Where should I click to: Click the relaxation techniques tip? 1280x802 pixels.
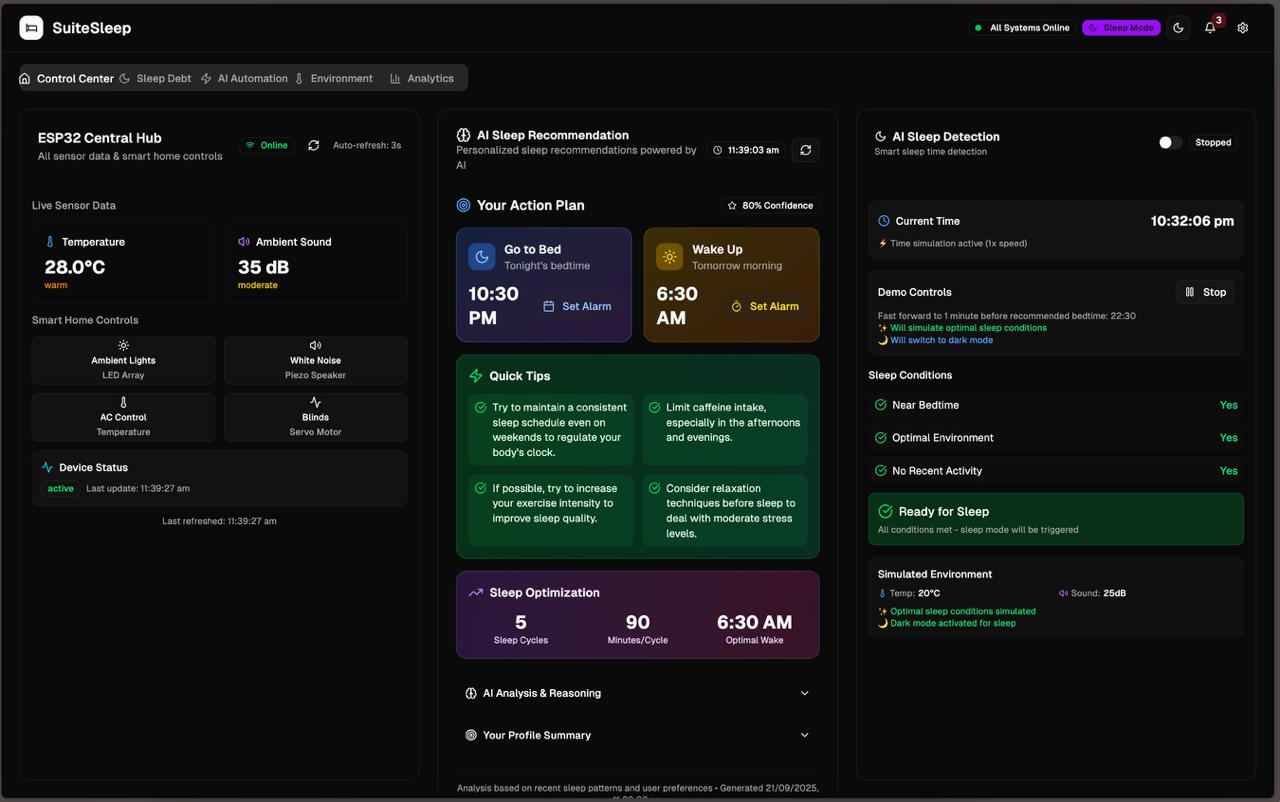click(725, 510)
